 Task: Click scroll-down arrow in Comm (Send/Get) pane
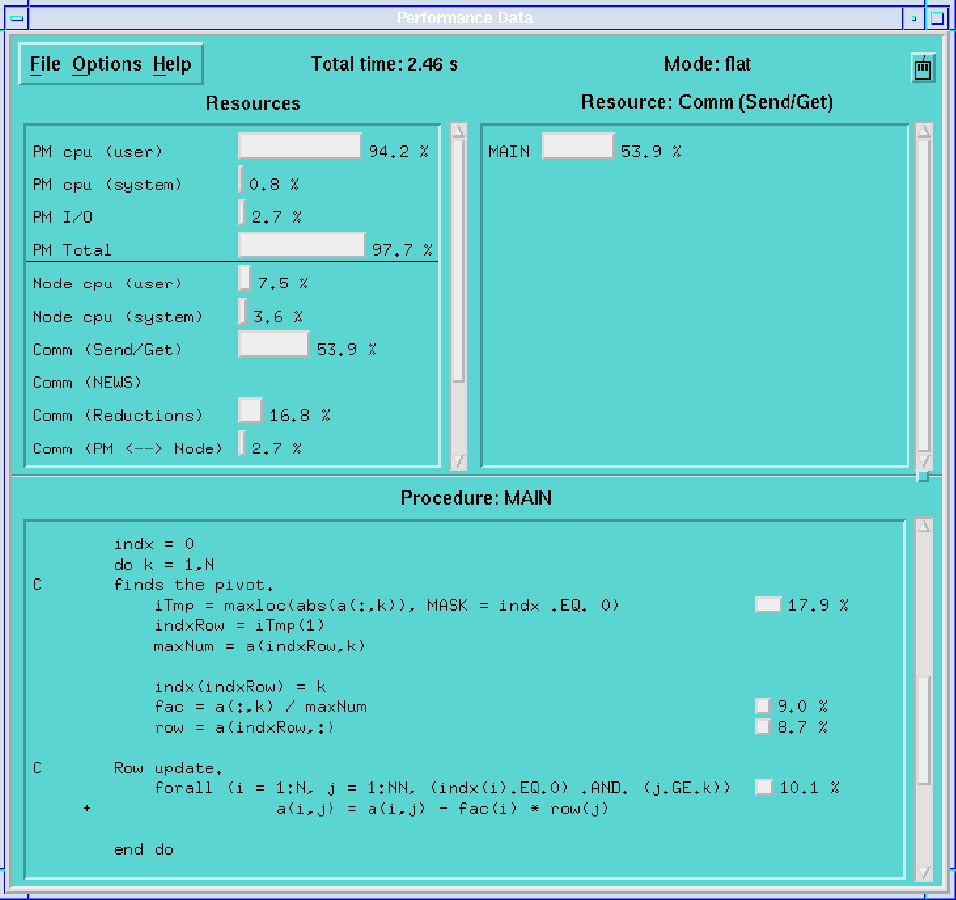(924, 461)
